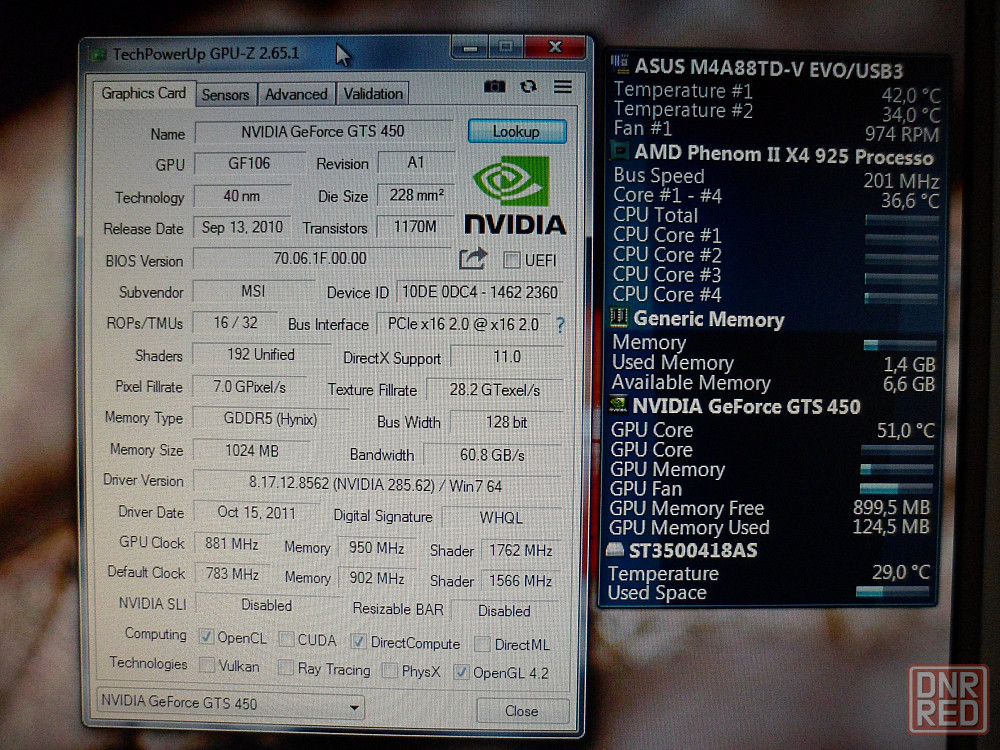Click the CPU Total usage bar

tap(901, 221)
